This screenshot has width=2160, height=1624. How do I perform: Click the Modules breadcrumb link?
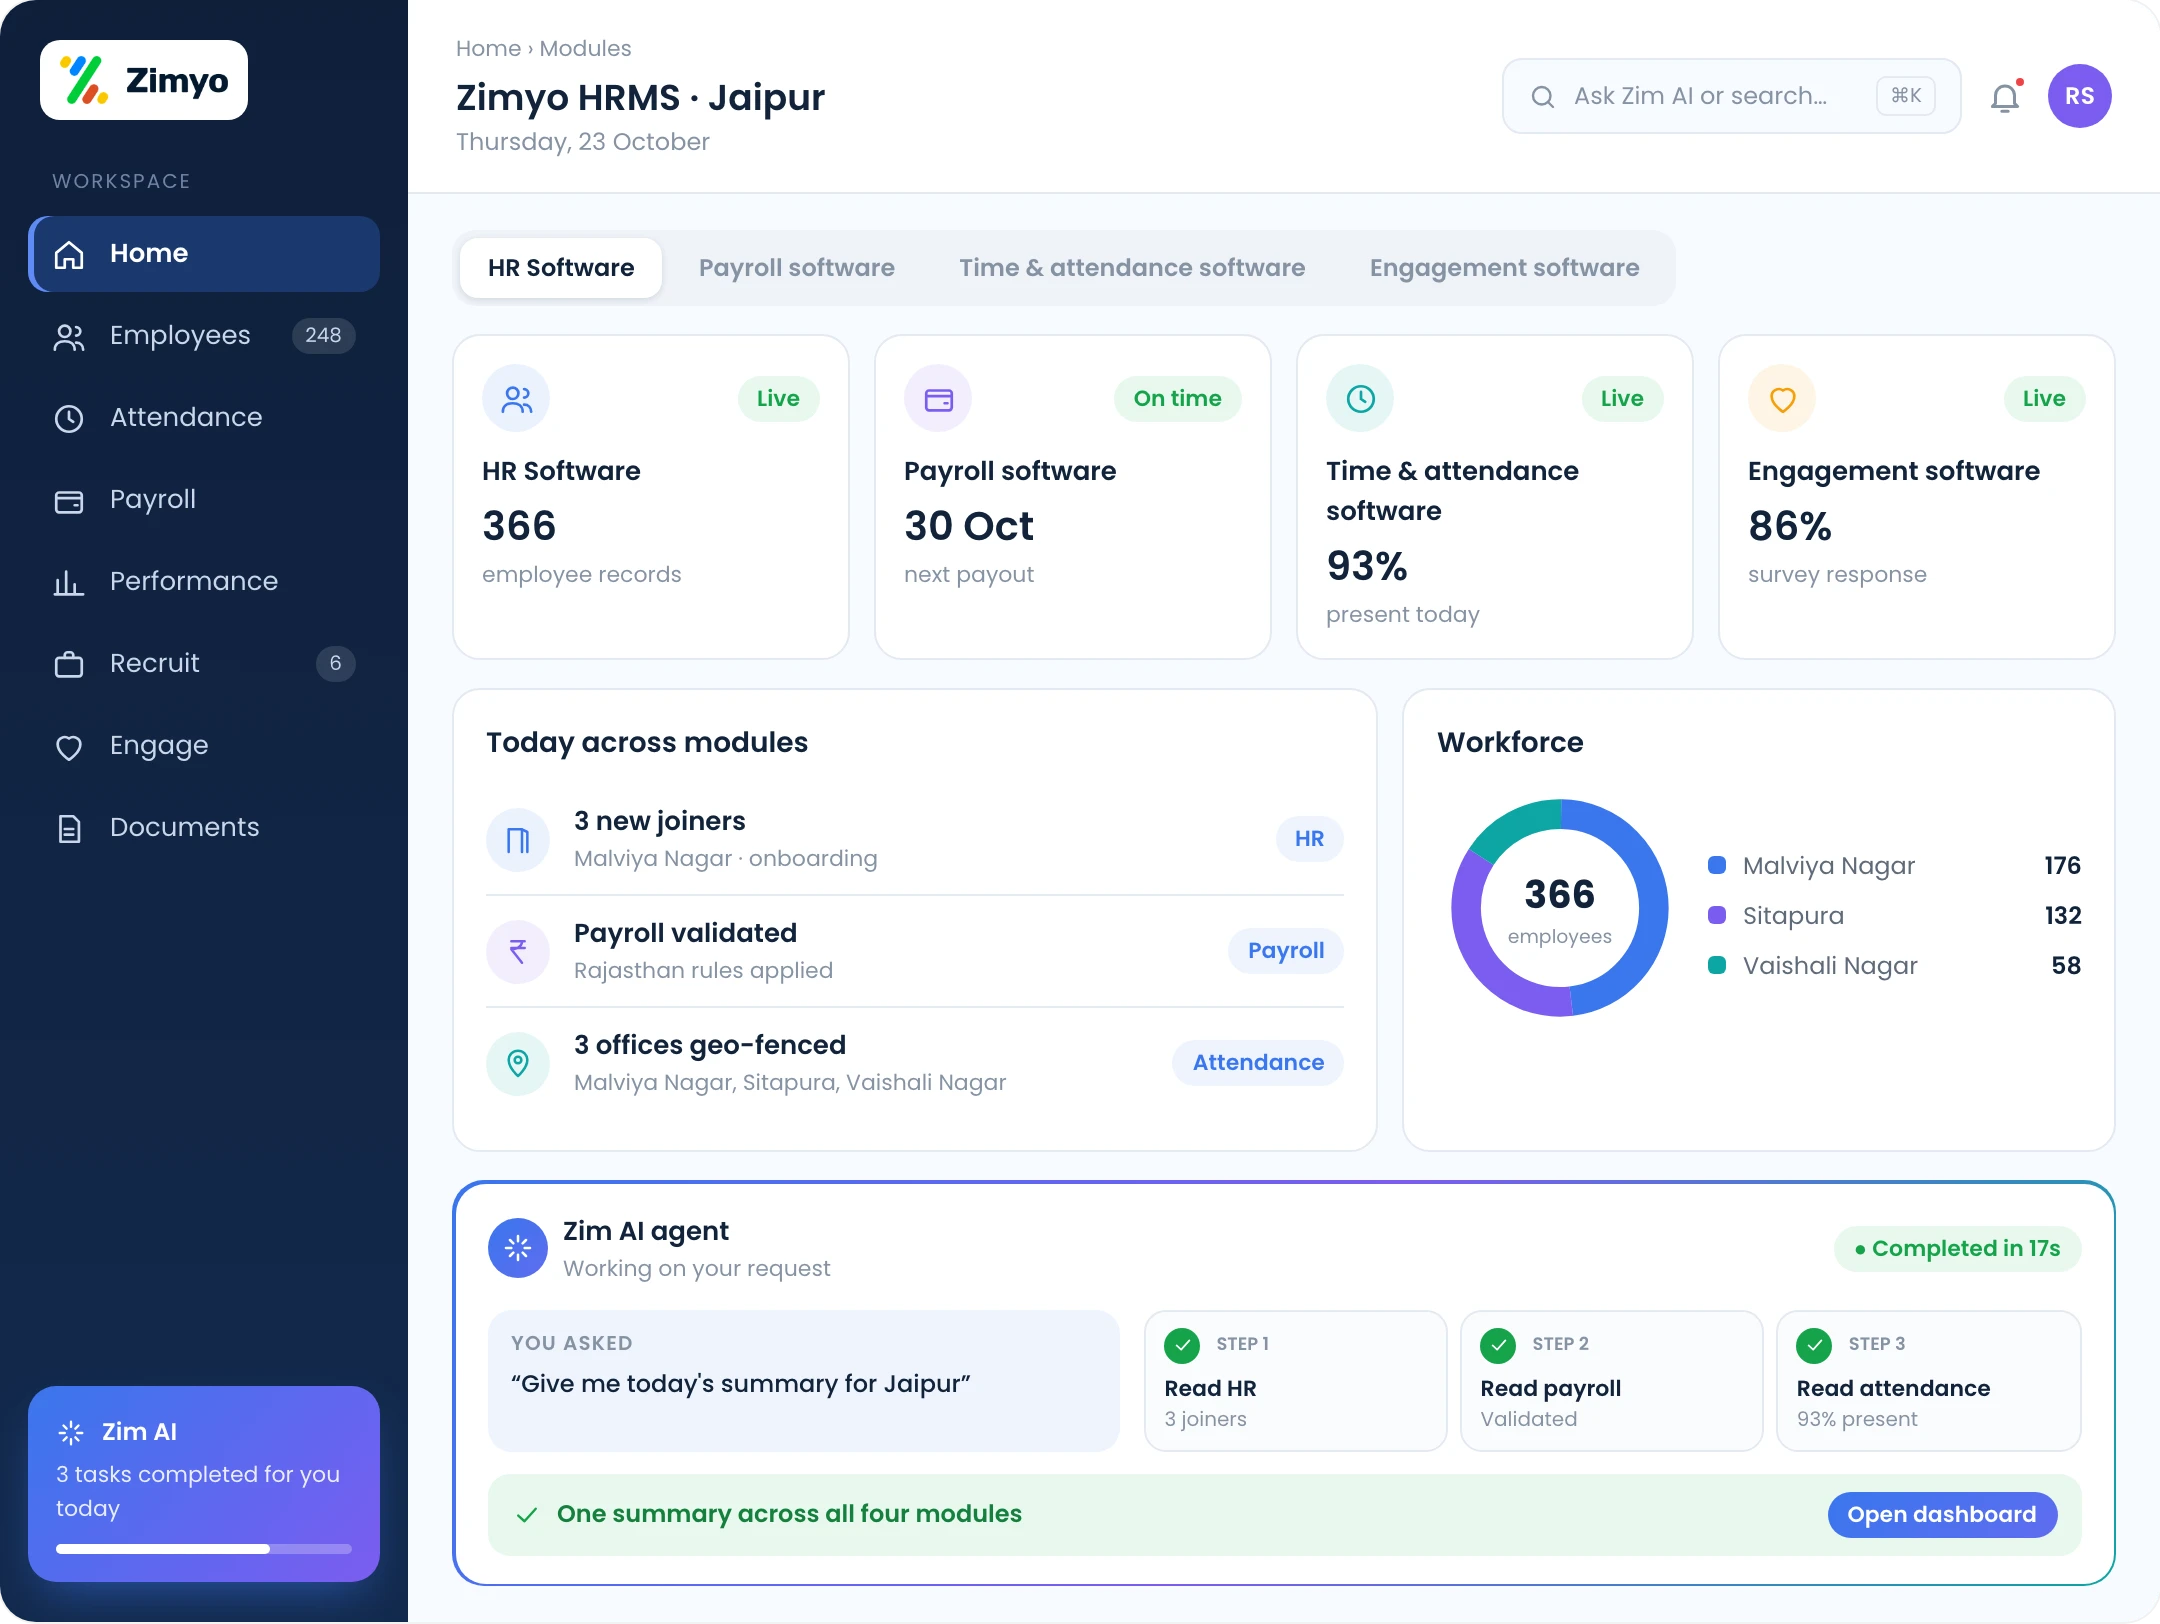pos(585,48)
